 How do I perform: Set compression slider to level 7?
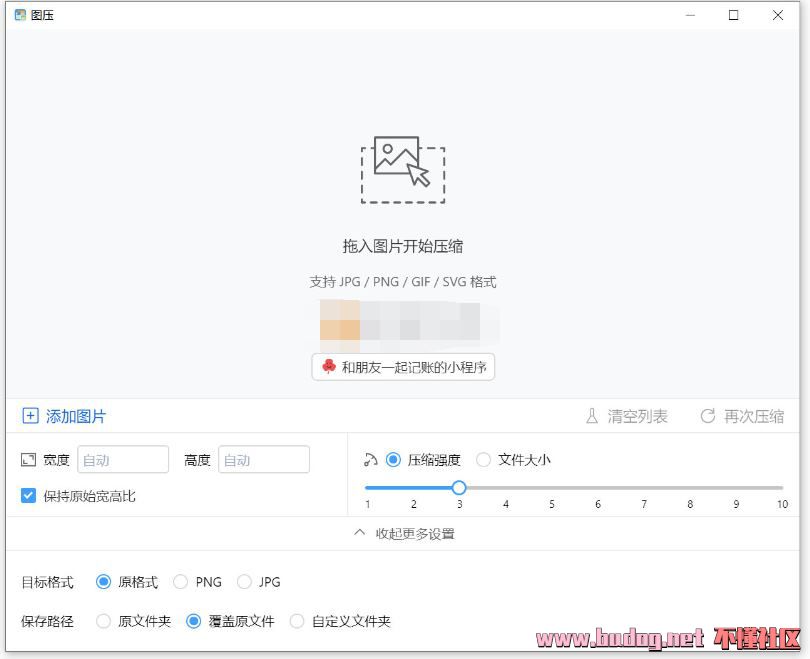click(644, 488)
